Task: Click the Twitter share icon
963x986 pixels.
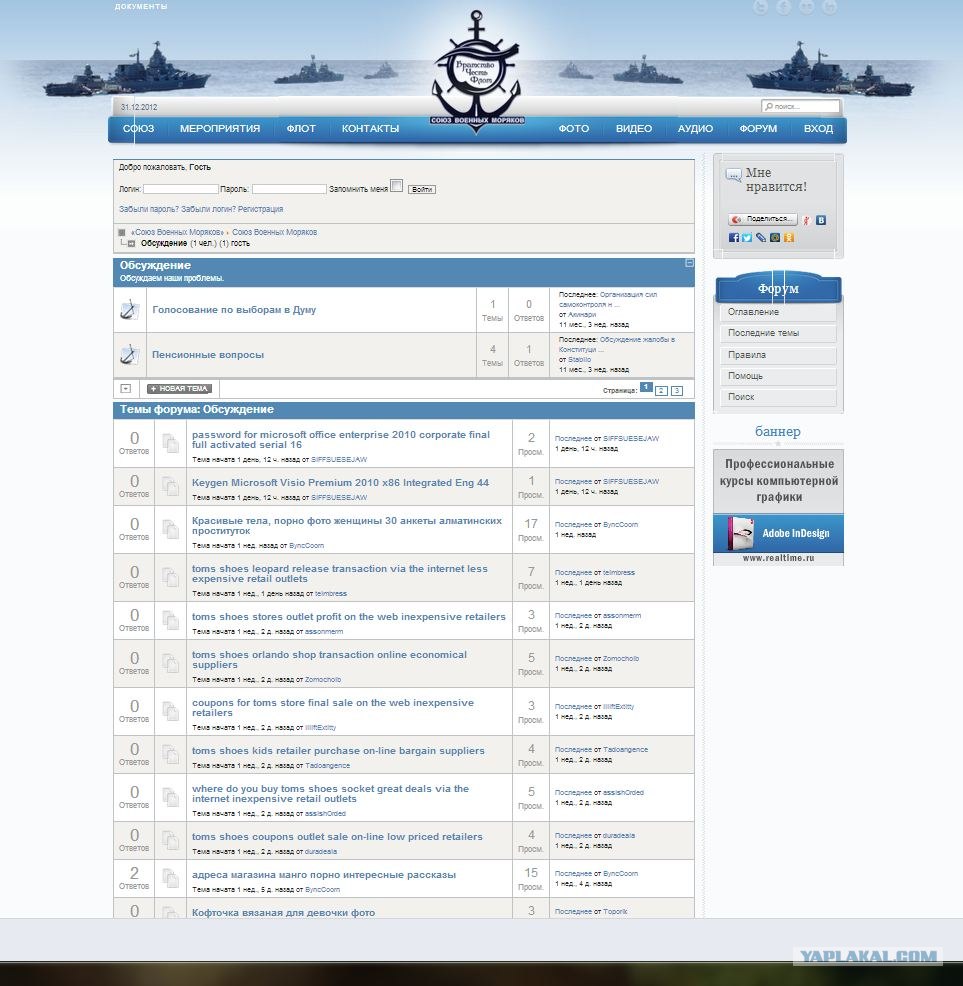Action: coord(747,238)
